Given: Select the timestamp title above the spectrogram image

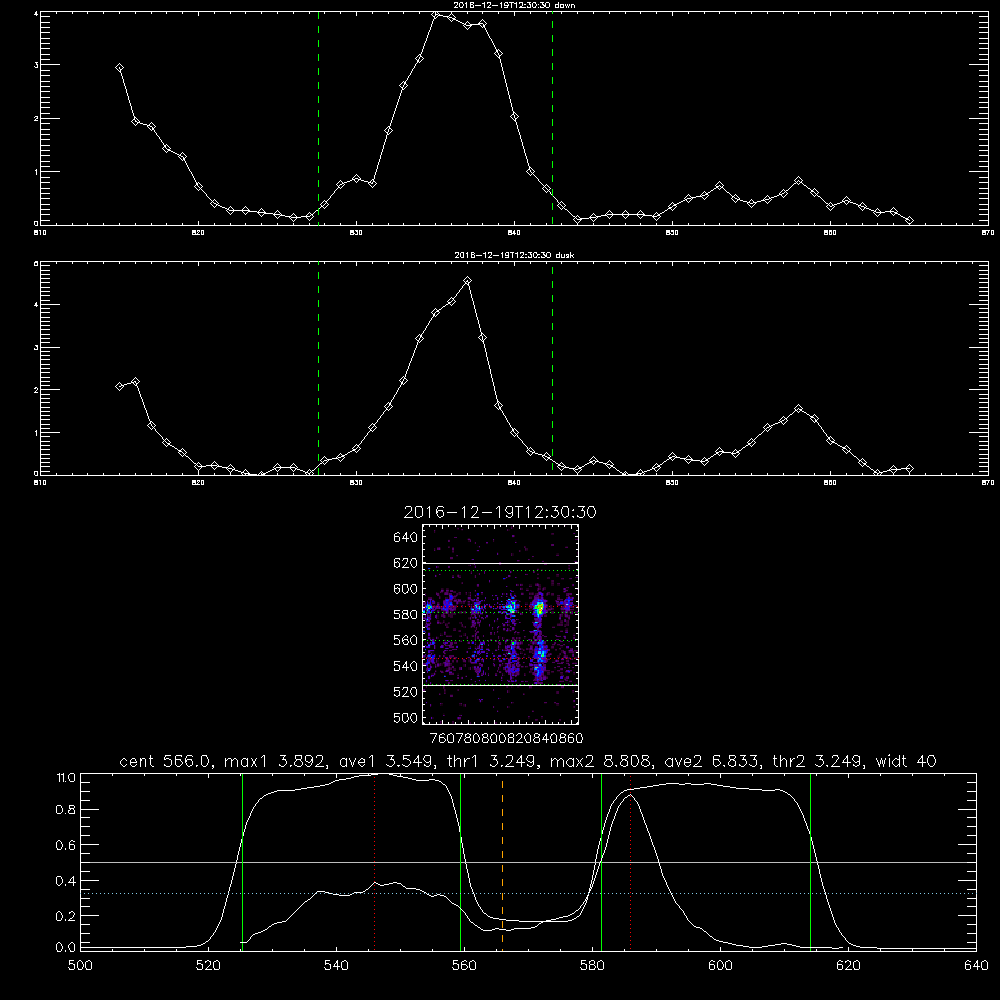Looking at the screenshot, I should (500, 512).
